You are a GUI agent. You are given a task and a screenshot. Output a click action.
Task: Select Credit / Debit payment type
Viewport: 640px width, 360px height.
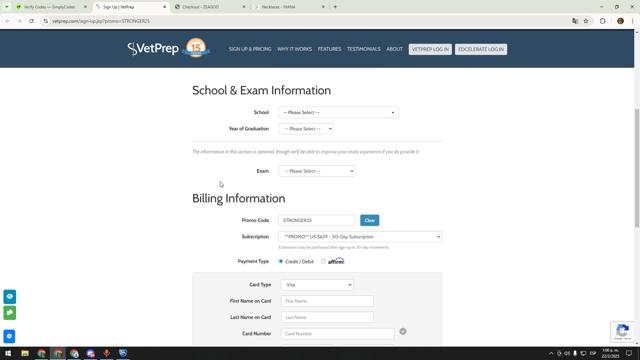281,261
